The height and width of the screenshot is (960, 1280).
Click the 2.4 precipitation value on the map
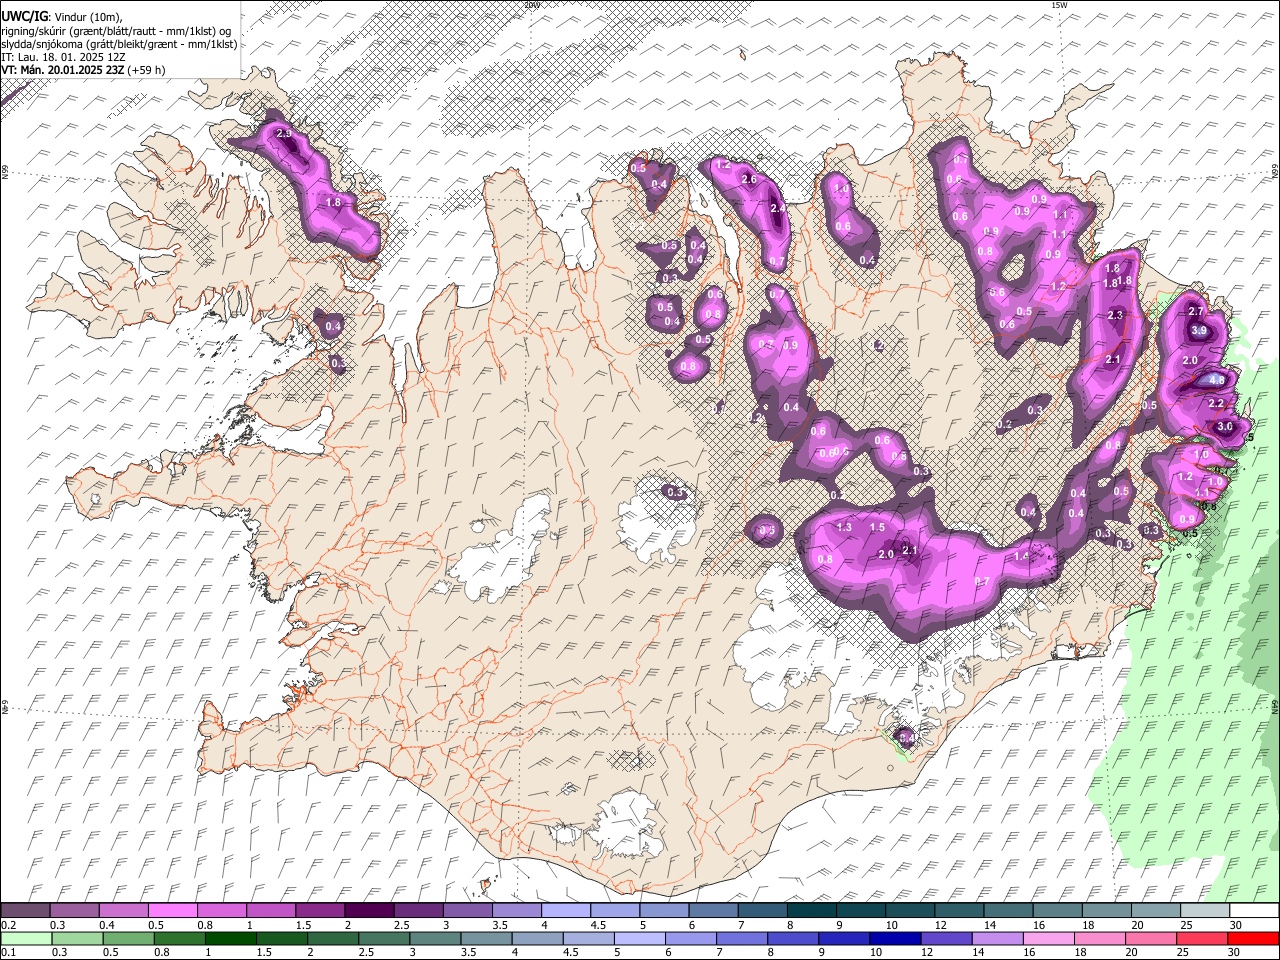pyautogui.click(x=778, y=208)
